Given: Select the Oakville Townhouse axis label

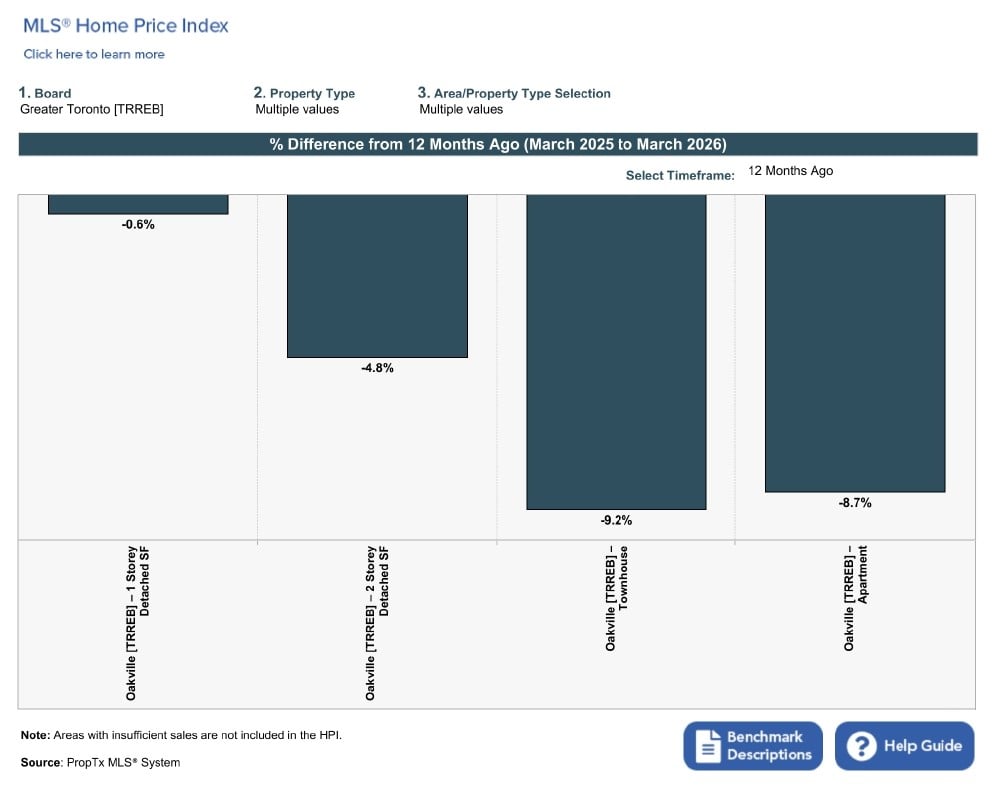Looking at the screenshot, I should click(616, 600).
